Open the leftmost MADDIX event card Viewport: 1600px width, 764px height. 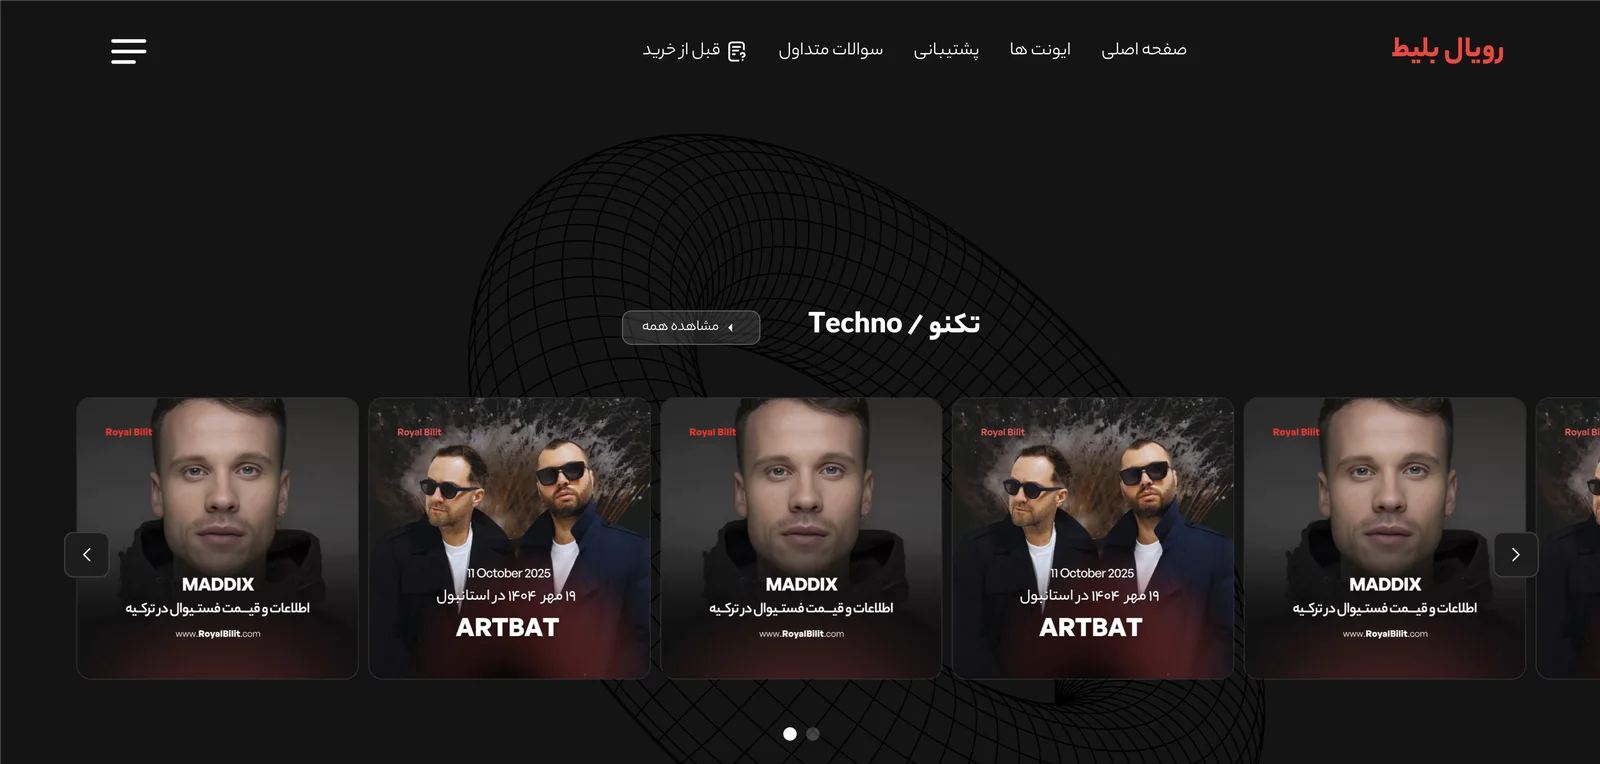tap(218, 538)
